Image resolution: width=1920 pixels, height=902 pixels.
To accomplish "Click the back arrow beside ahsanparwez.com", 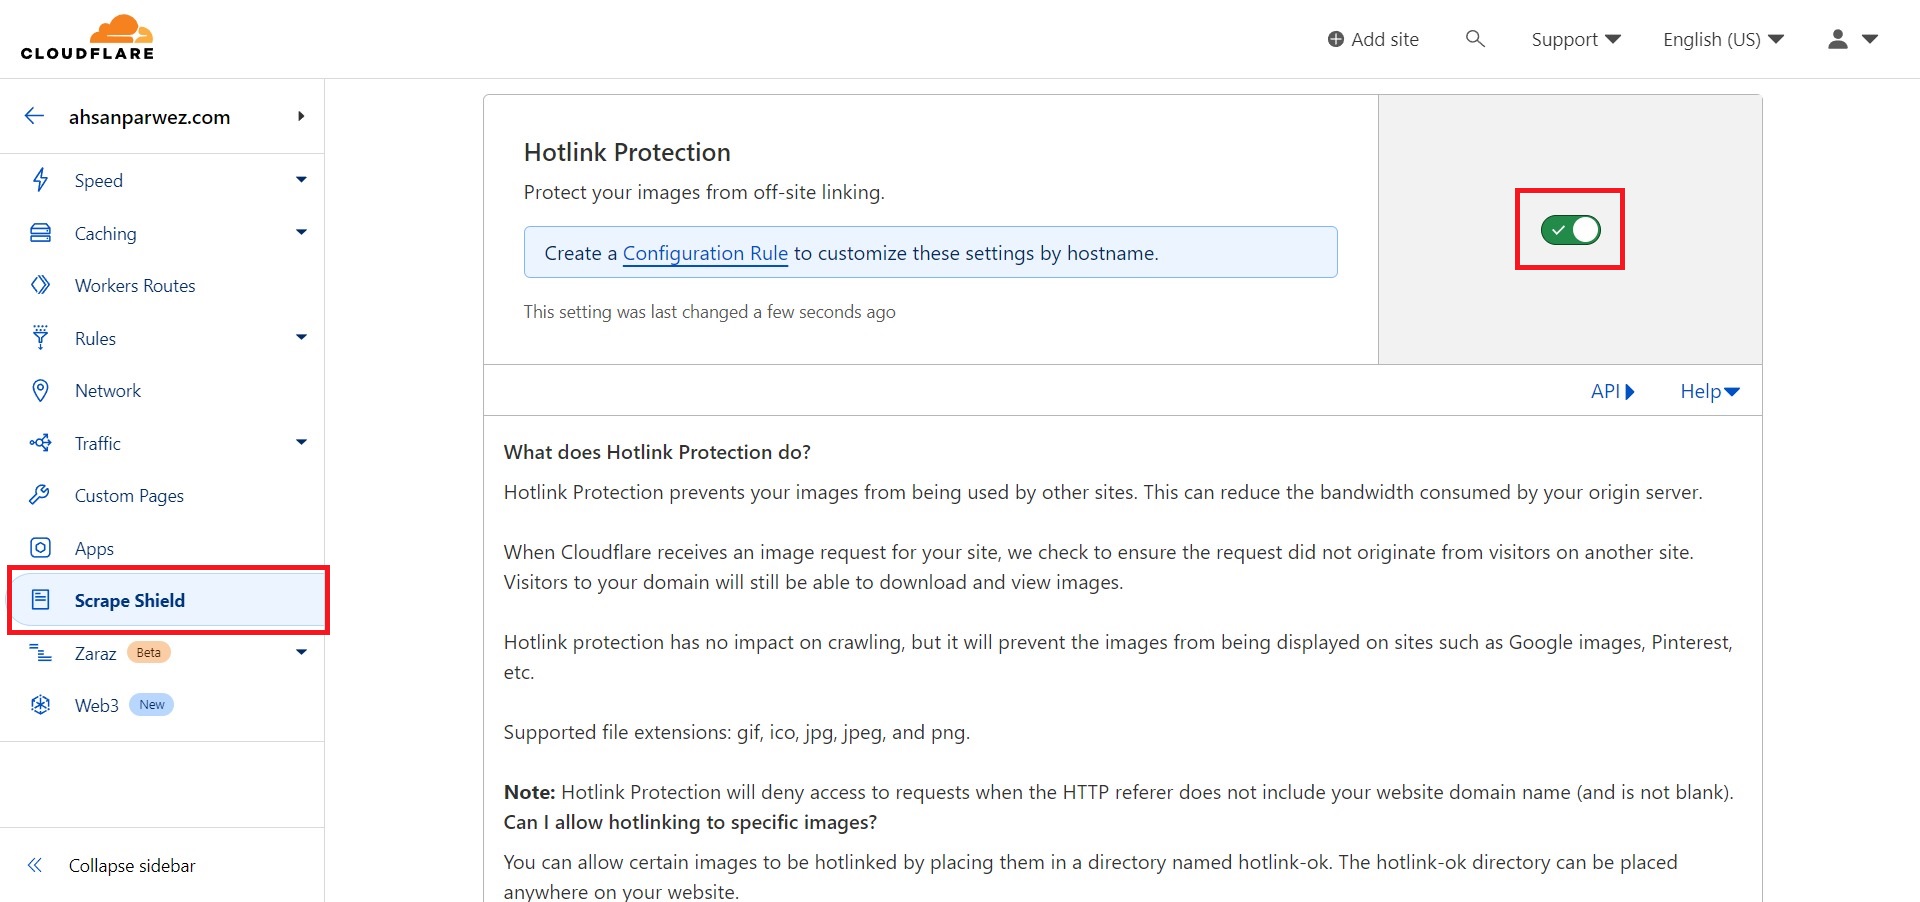I will (34, 115).
